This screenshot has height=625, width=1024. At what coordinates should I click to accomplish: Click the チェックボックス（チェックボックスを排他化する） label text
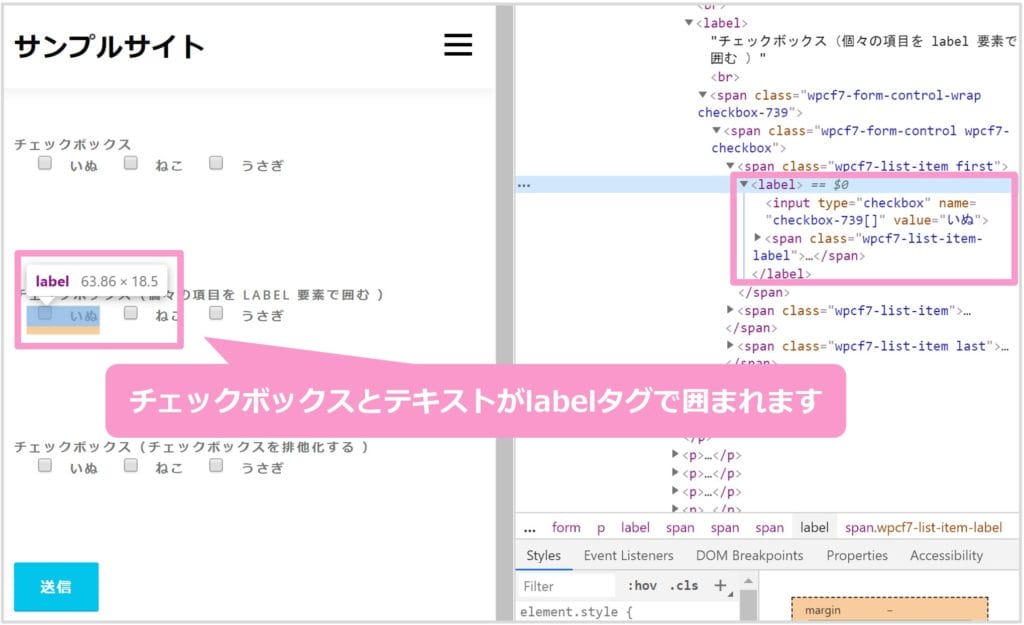191,447
